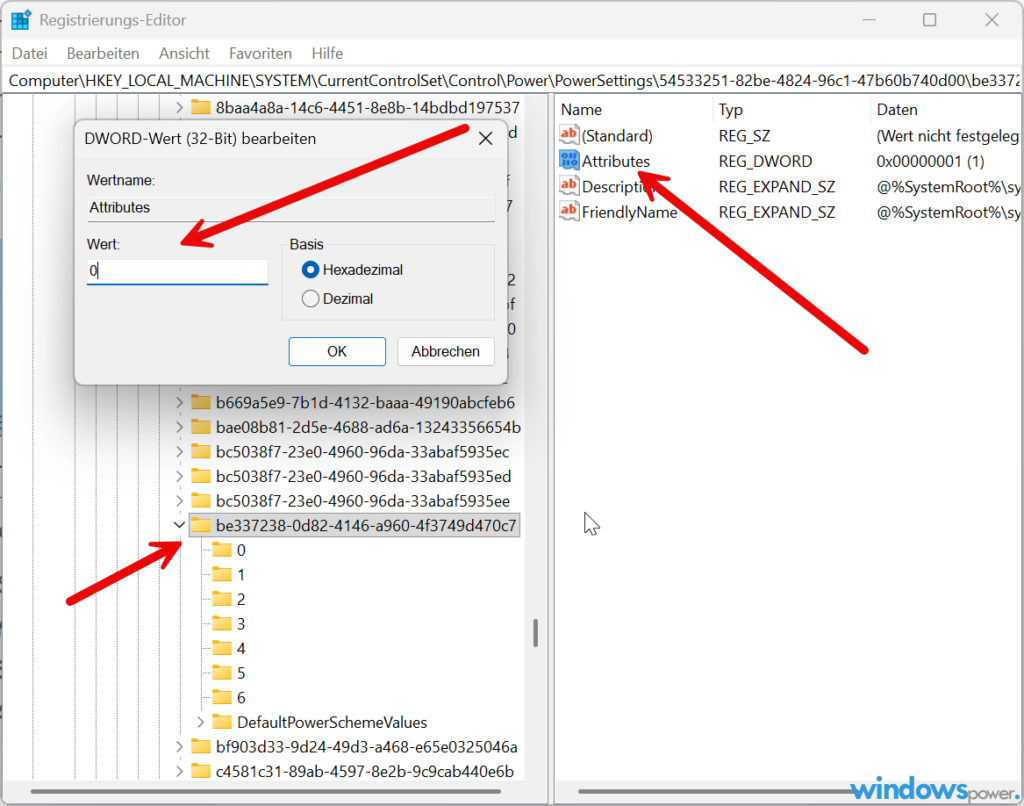Click the Name column header

[x=633, y=109]
